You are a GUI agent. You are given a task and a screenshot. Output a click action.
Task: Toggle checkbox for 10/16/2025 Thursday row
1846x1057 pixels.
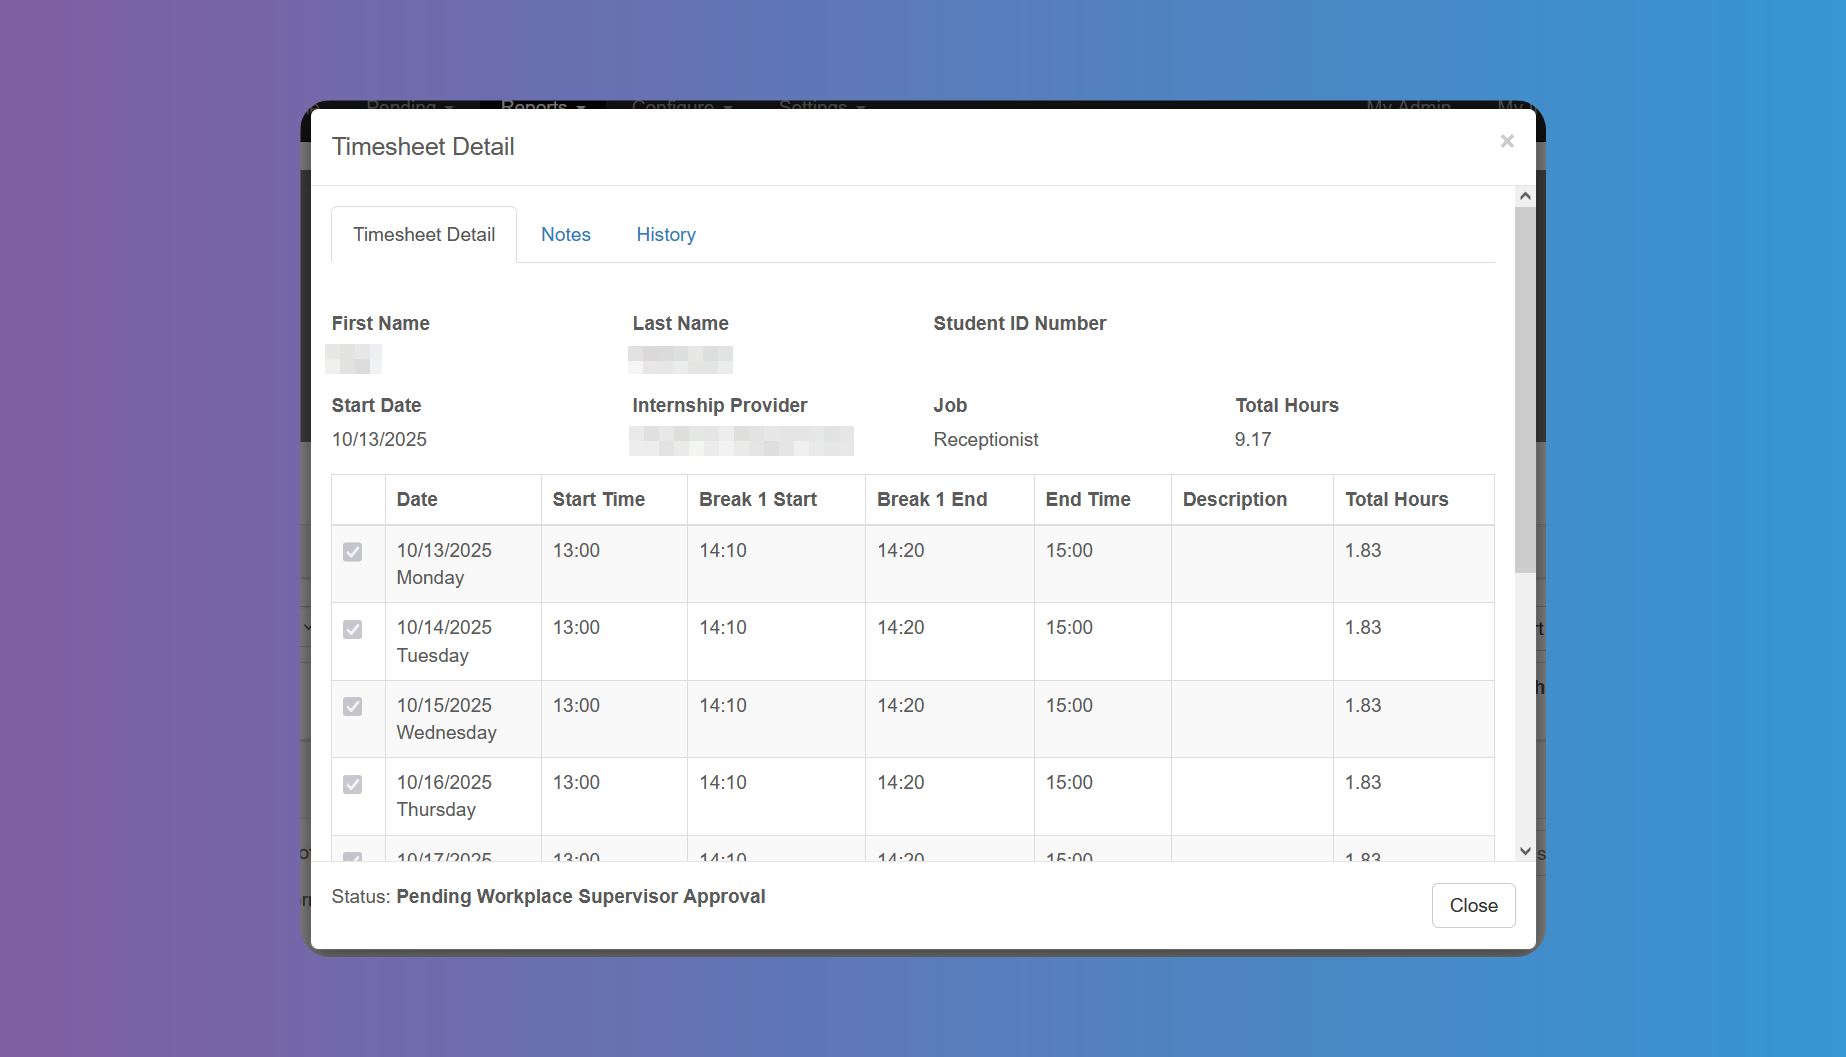click(x=352, y=784)
